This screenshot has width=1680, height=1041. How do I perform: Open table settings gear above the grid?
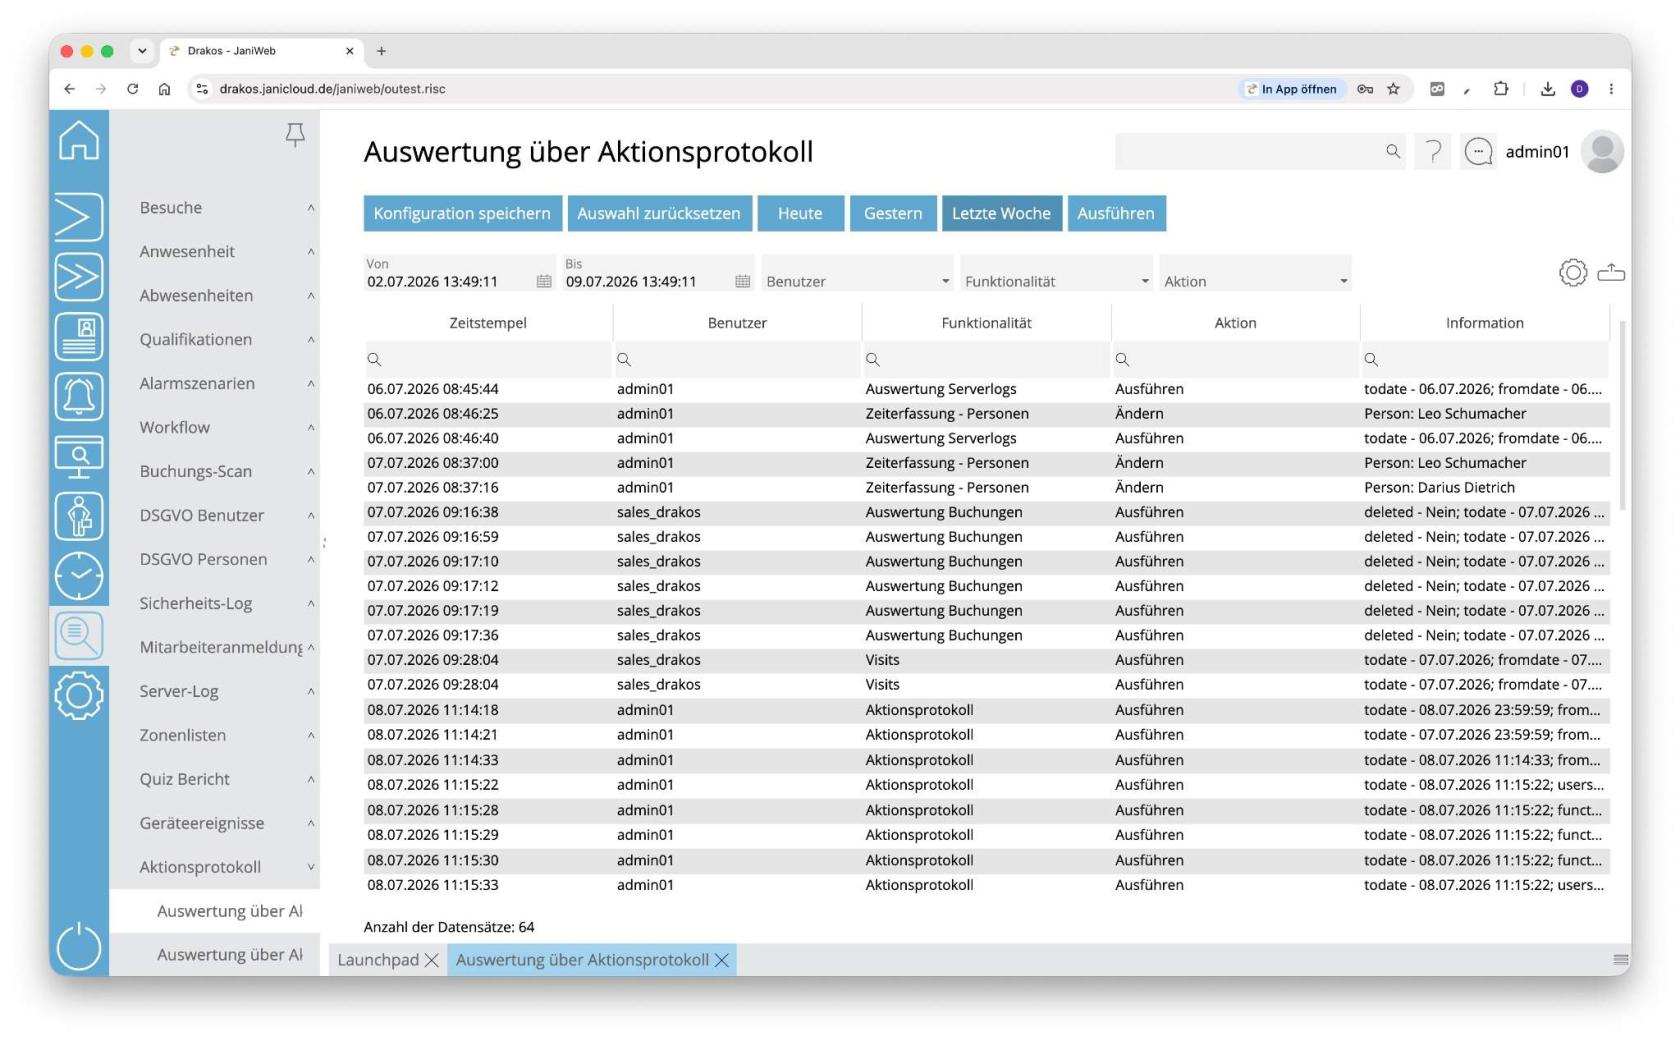pos(1573,272)
